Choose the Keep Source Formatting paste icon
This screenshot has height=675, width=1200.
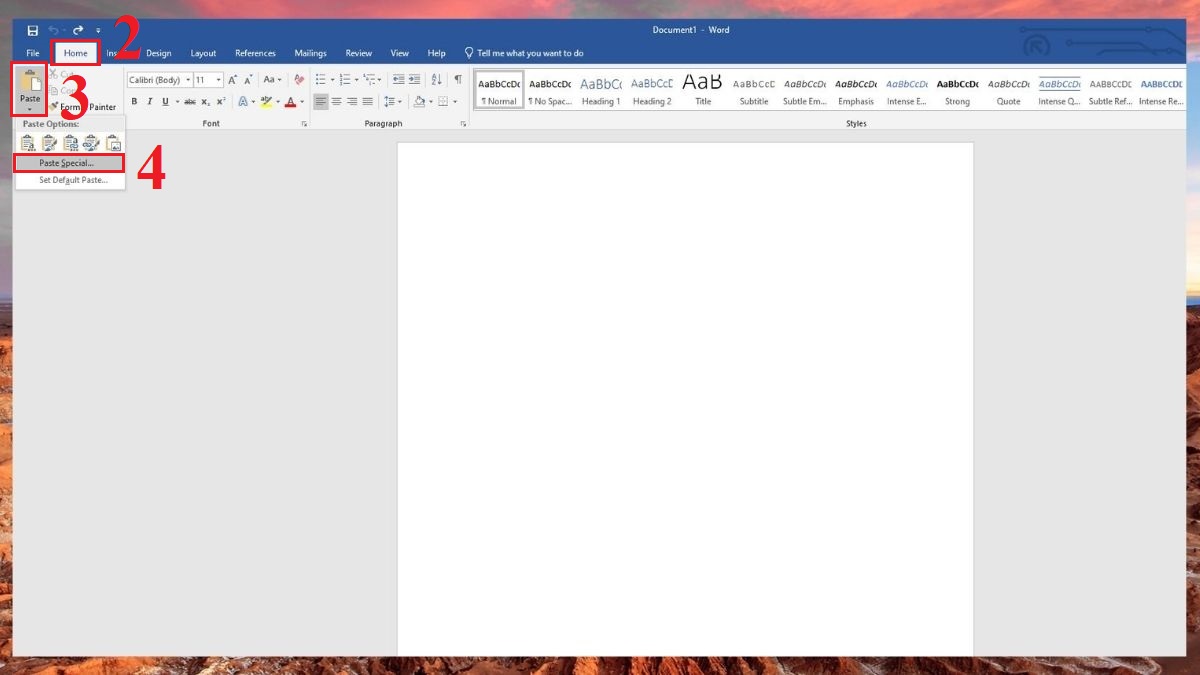pyautogui.click(x=28, y=143)
